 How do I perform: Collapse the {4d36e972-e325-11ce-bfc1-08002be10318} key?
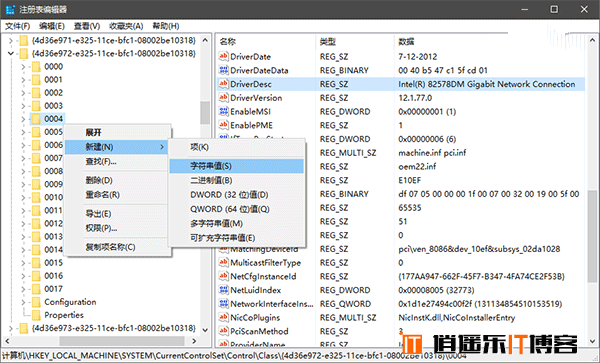pos(11,54)
